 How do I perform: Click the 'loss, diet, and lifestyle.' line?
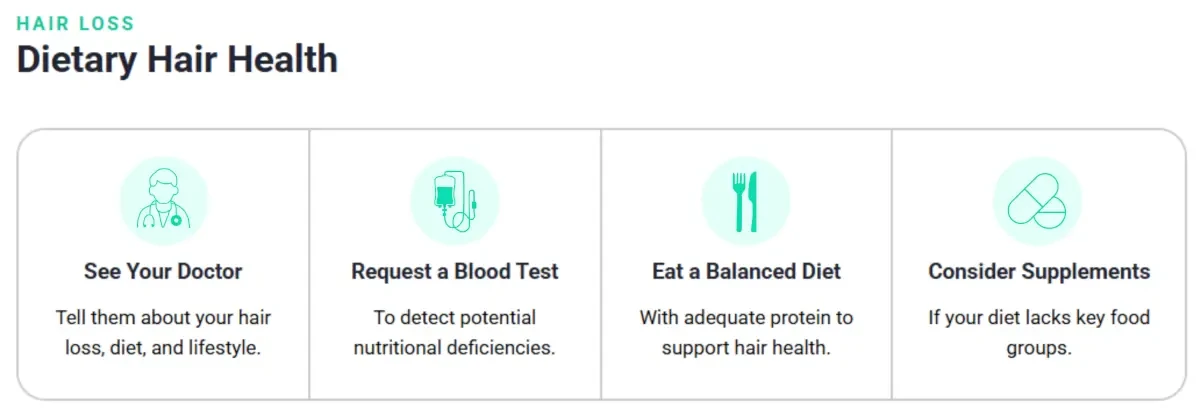163,350
